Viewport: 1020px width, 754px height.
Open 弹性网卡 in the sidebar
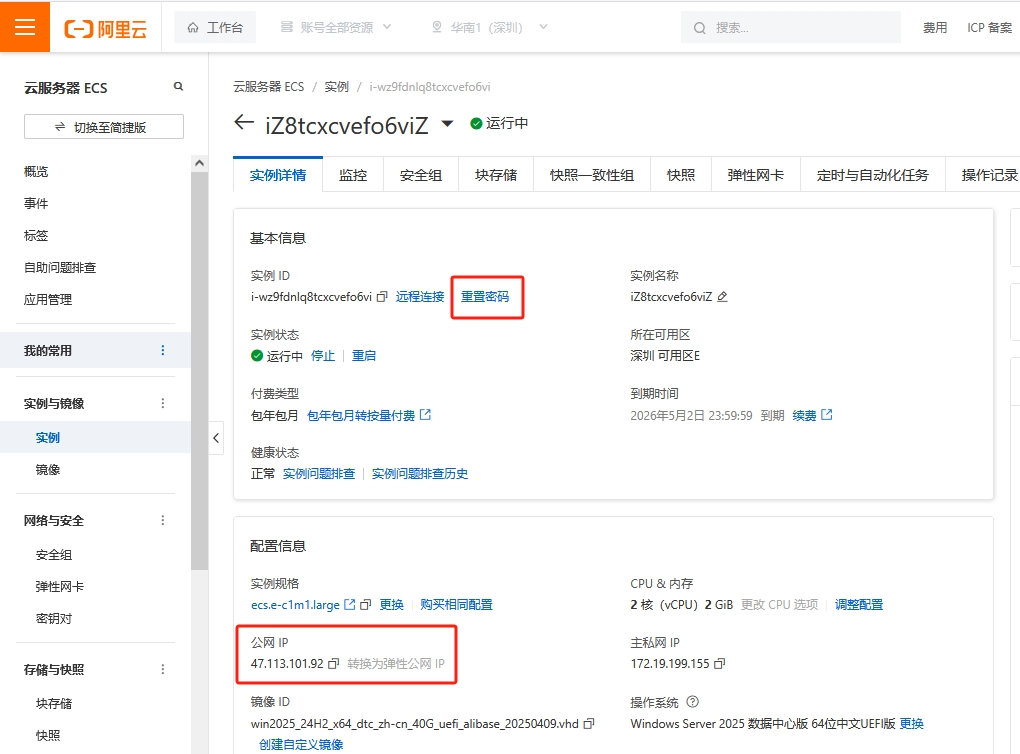(x=60, y=587)
